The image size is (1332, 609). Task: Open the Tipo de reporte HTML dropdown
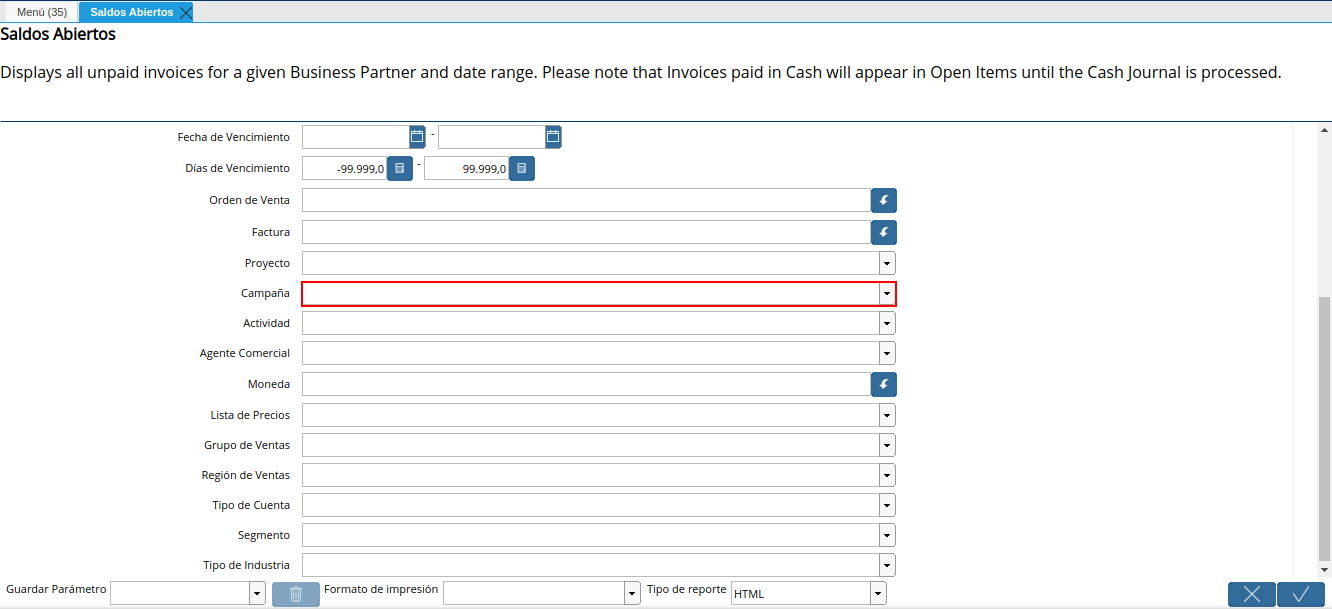click(x=878, y=593)
